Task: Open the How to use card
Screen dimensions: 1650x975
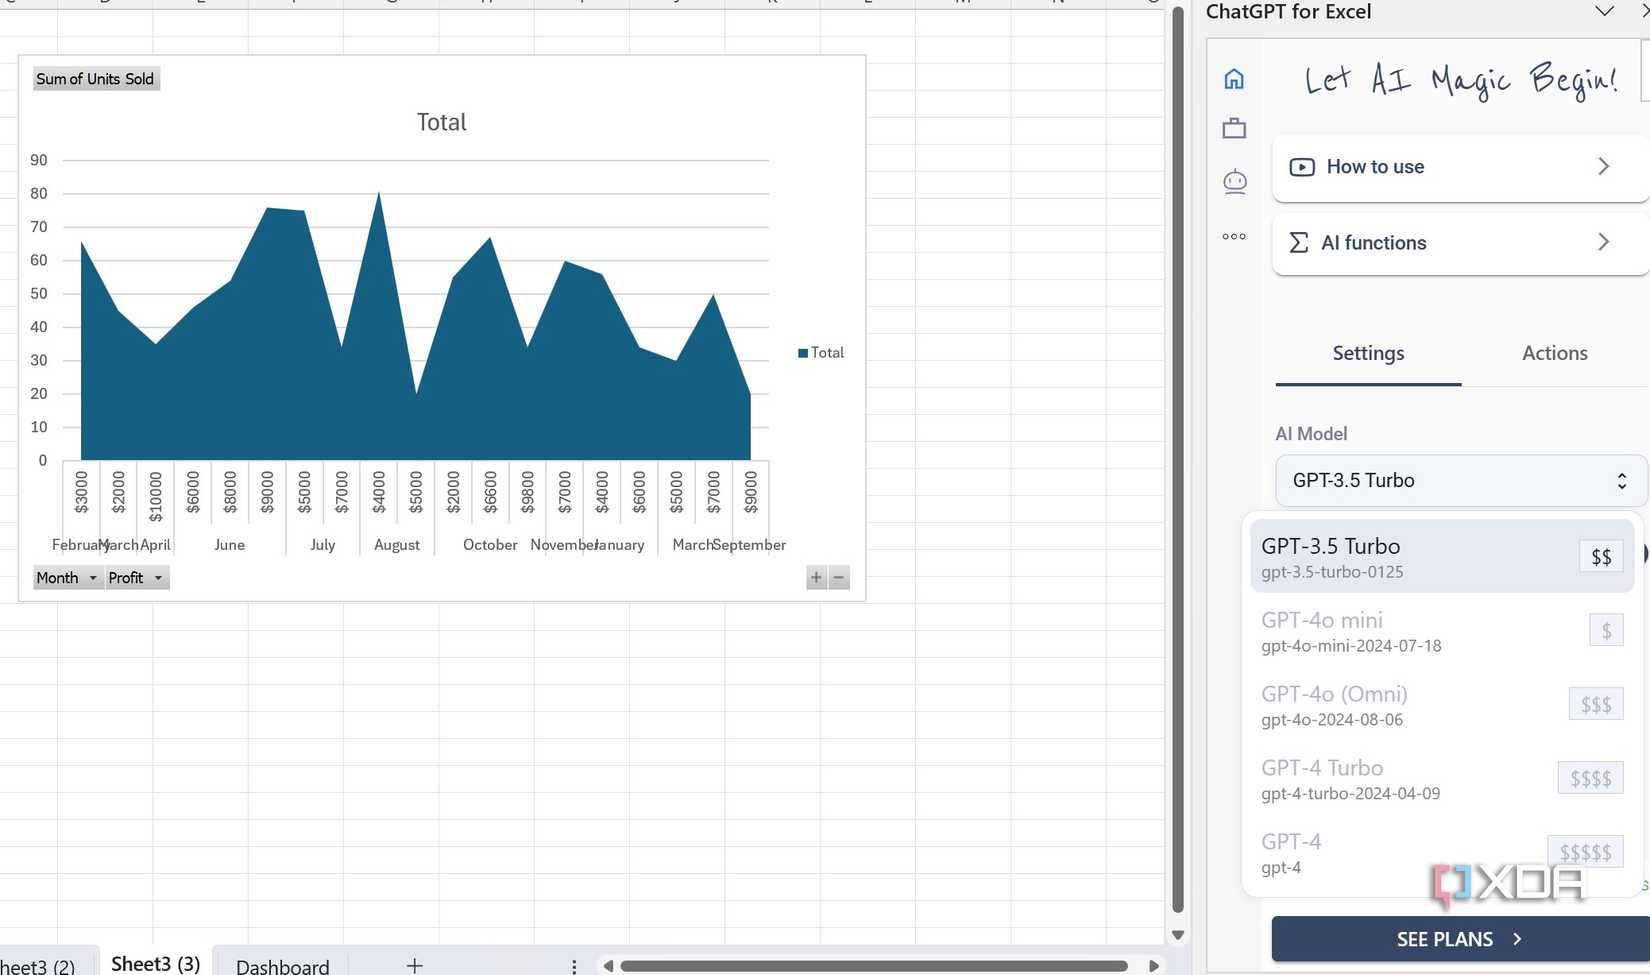Action: coord(1460,167)
